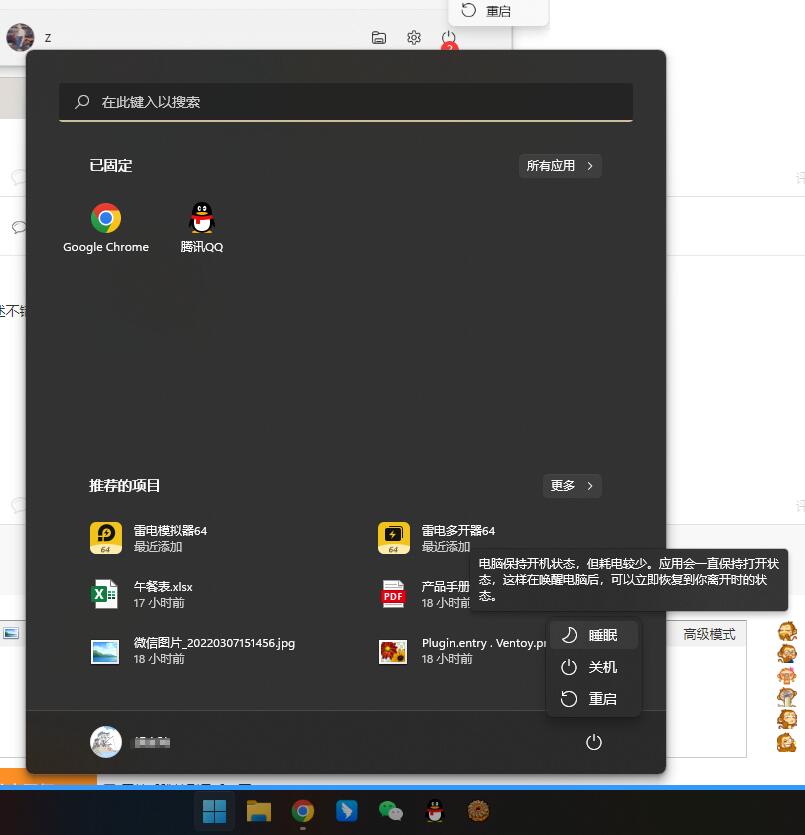Viewport: 805px width, 835px height.
Task: Expand 更多 to see more recommended items
Action: (571, 486)
